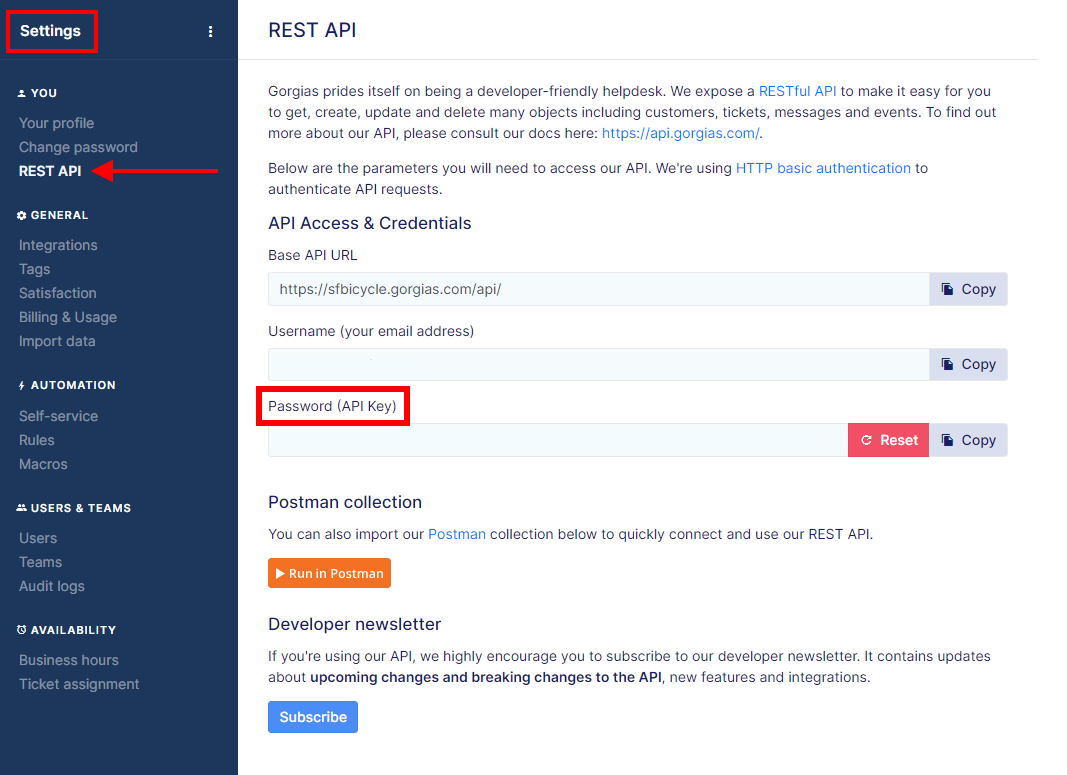Viewport: 1067px width, 775px height.
Task: Follow the RESTful API link
Action: coord(798,91)
